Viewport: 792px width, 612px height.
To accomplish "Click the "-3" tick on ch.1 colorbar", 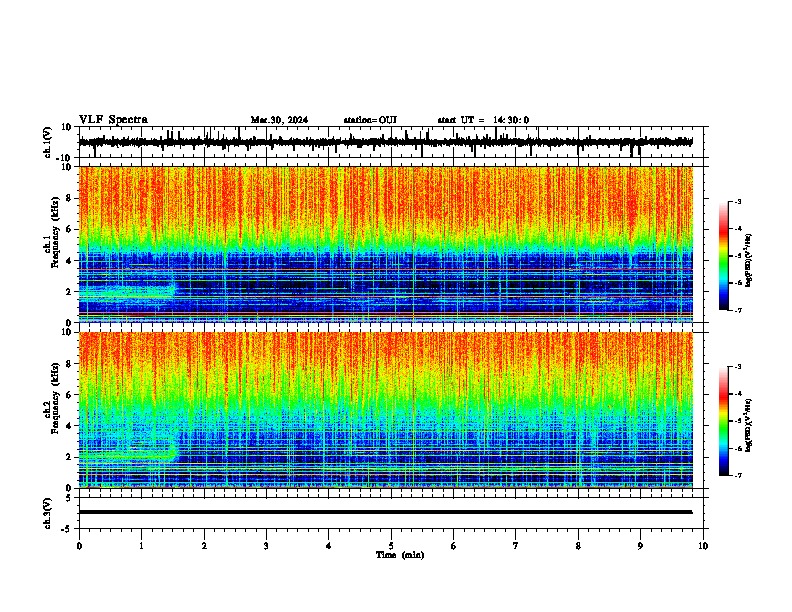I will click(x=737, y=201).
